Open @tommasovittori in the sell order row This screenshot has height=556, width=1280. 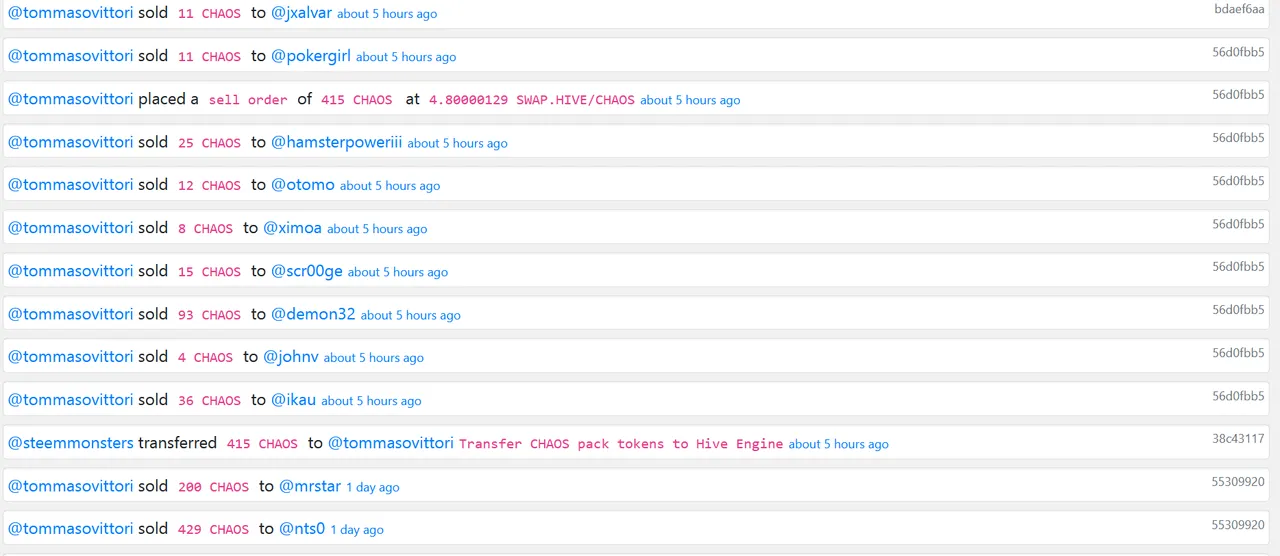pos(71,99)
